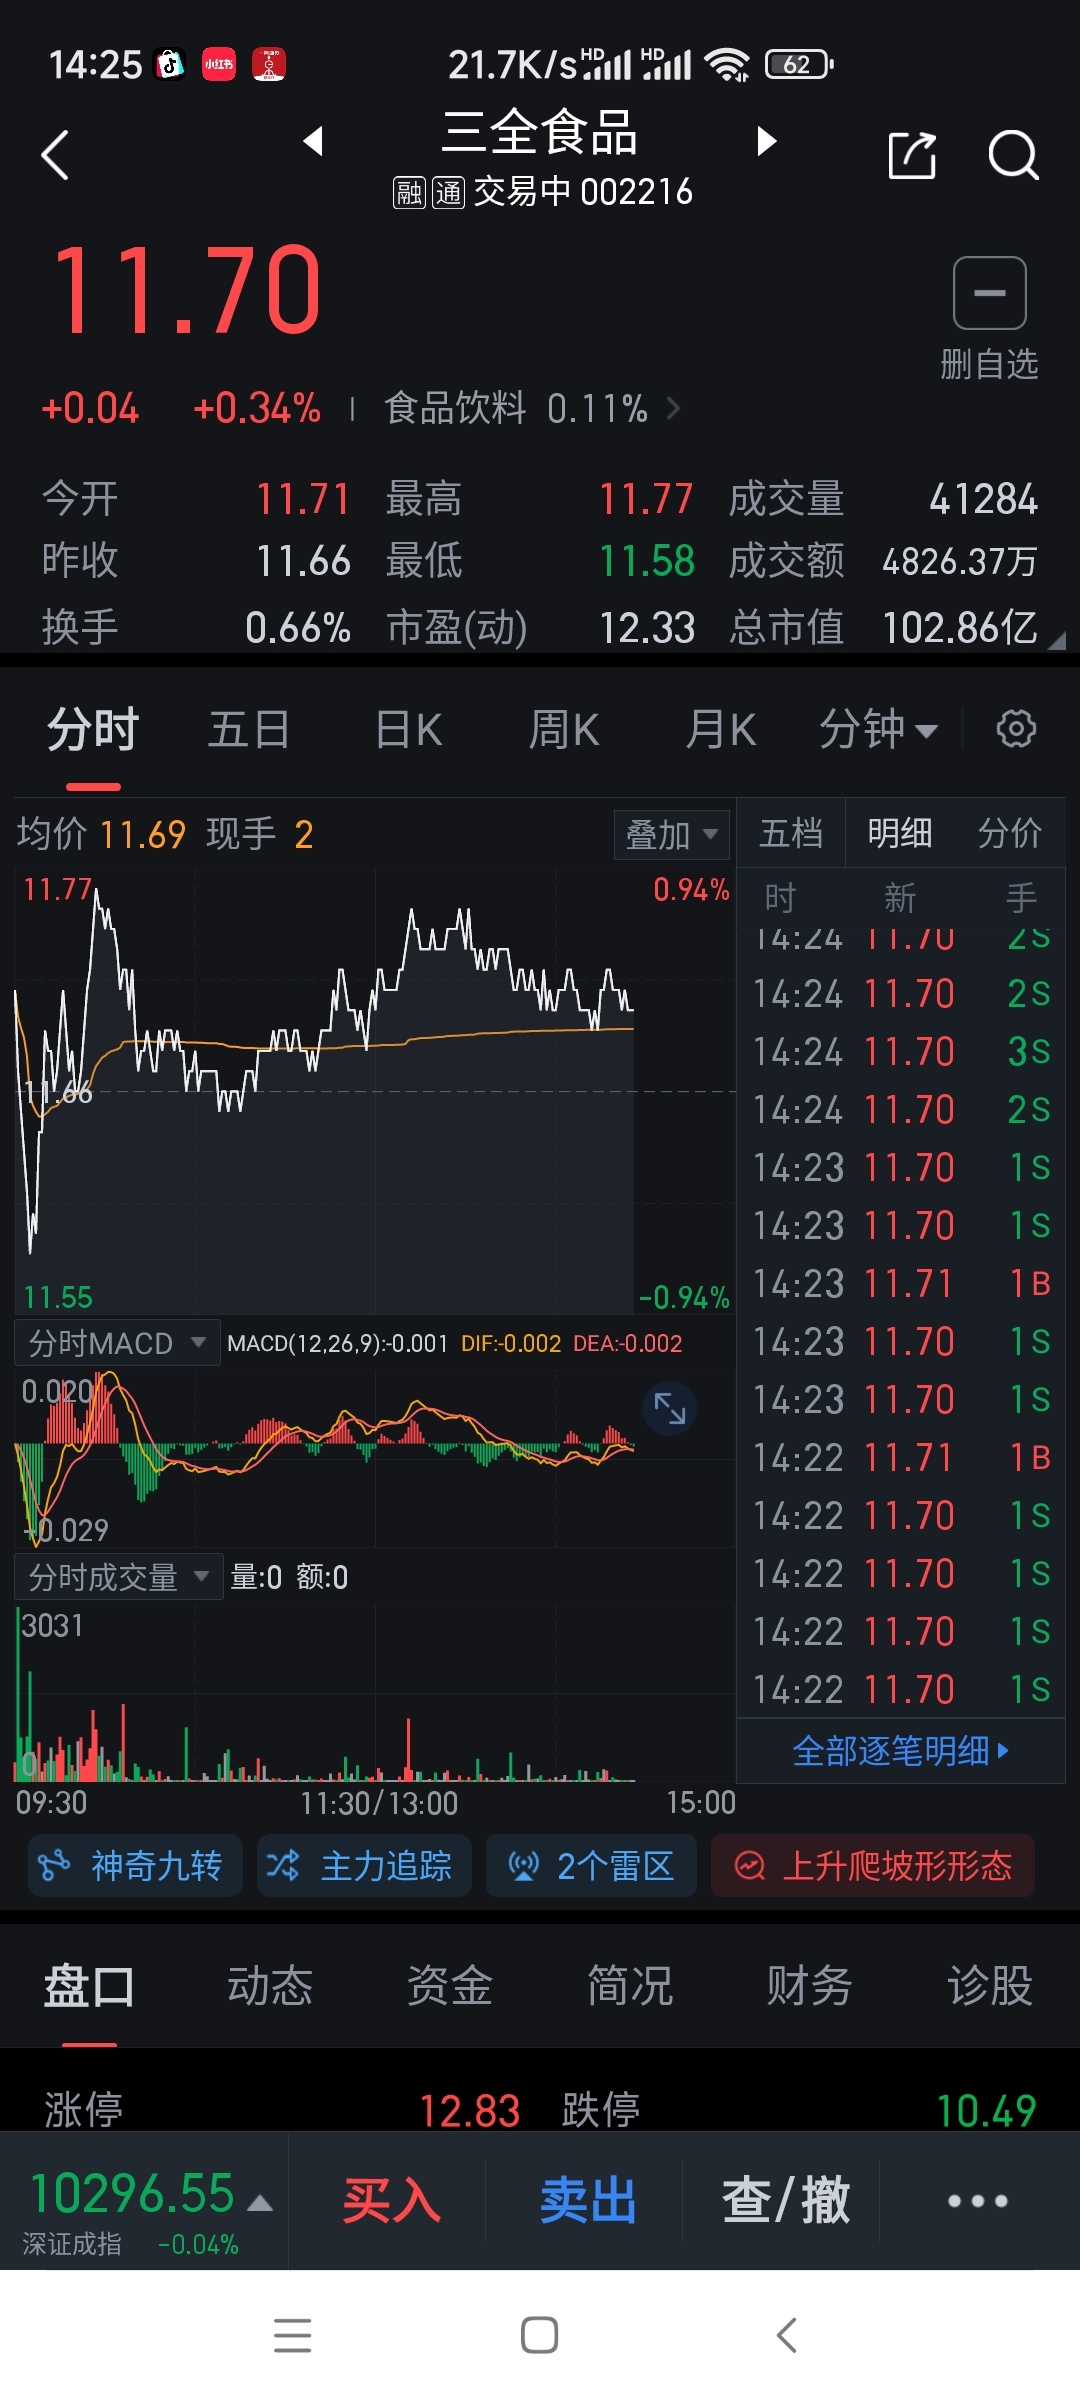The width and height of the screenshot is (1080, 2400).
Task: Tap the 涨停 12.83 limit-up value
Action: pyautogui.click(x=469, y=2111)
